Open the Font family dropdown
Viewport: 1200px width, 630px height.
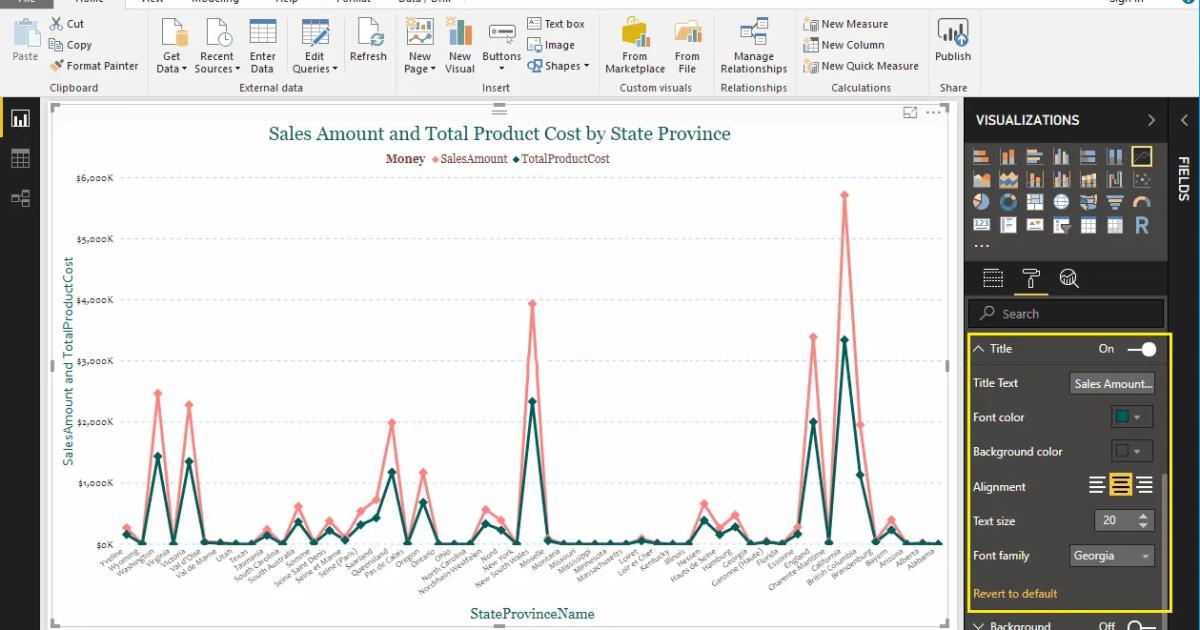[x=1111, y=555]
